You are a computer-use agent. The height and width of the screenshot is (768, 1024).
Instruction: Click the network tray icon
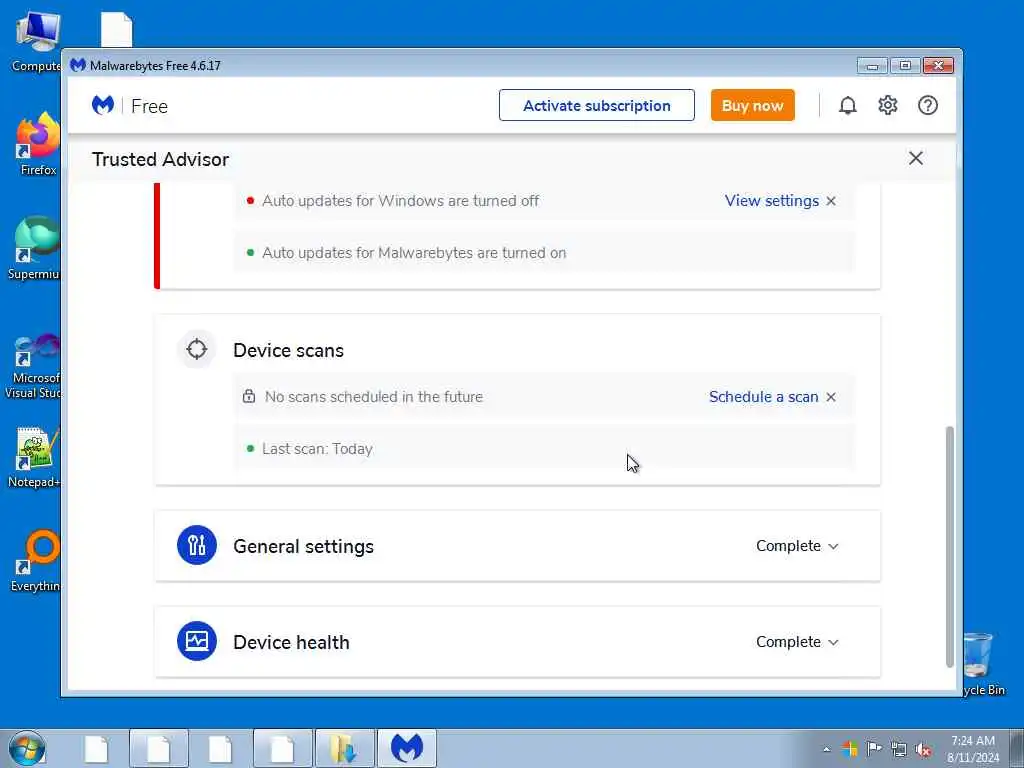(x=899, y=749)
